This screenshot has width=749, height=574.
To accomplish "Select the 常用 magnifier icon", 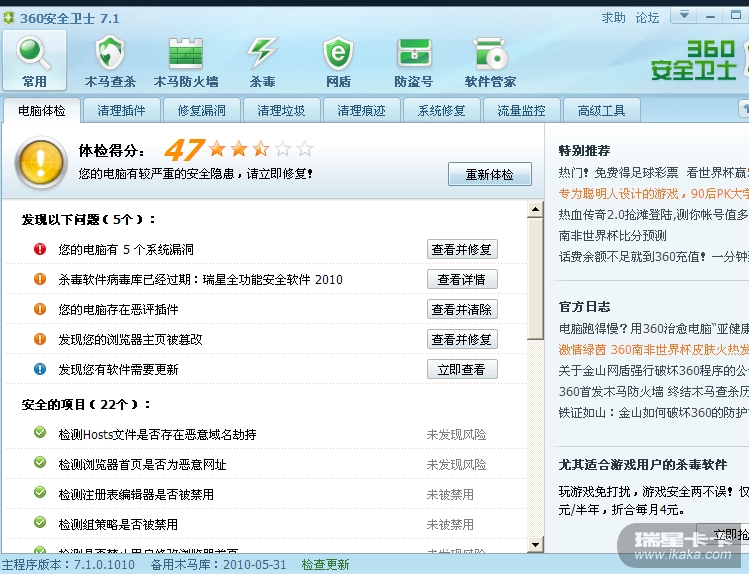I will (x=33, y=53).
